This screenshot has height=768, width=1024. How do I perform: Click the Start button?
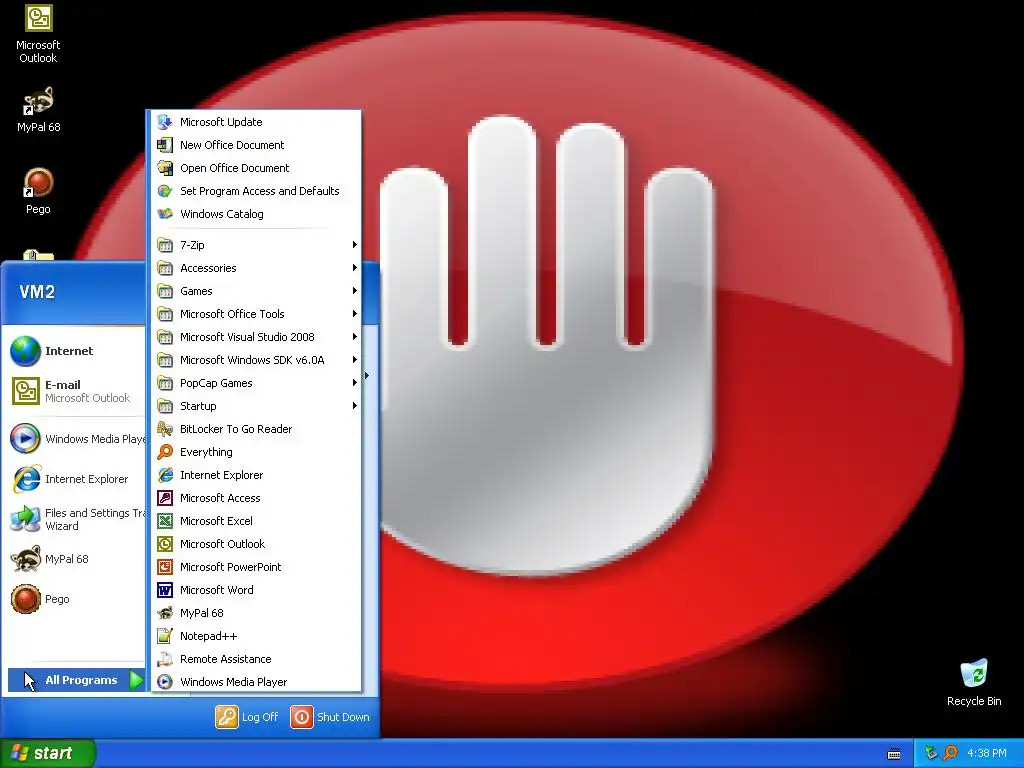coord(48,753)
